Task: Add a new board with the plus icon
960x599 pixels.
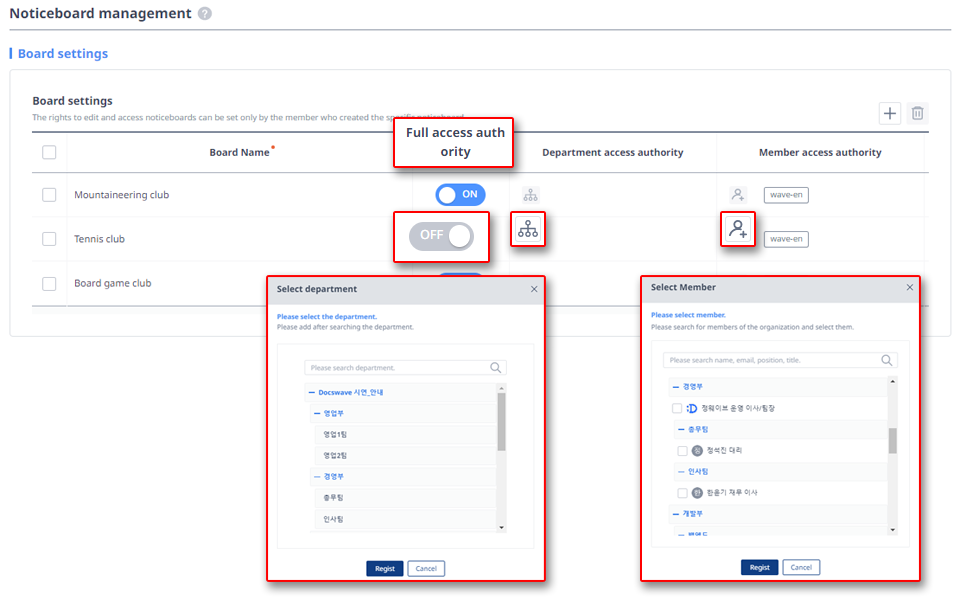Action: 890,113
